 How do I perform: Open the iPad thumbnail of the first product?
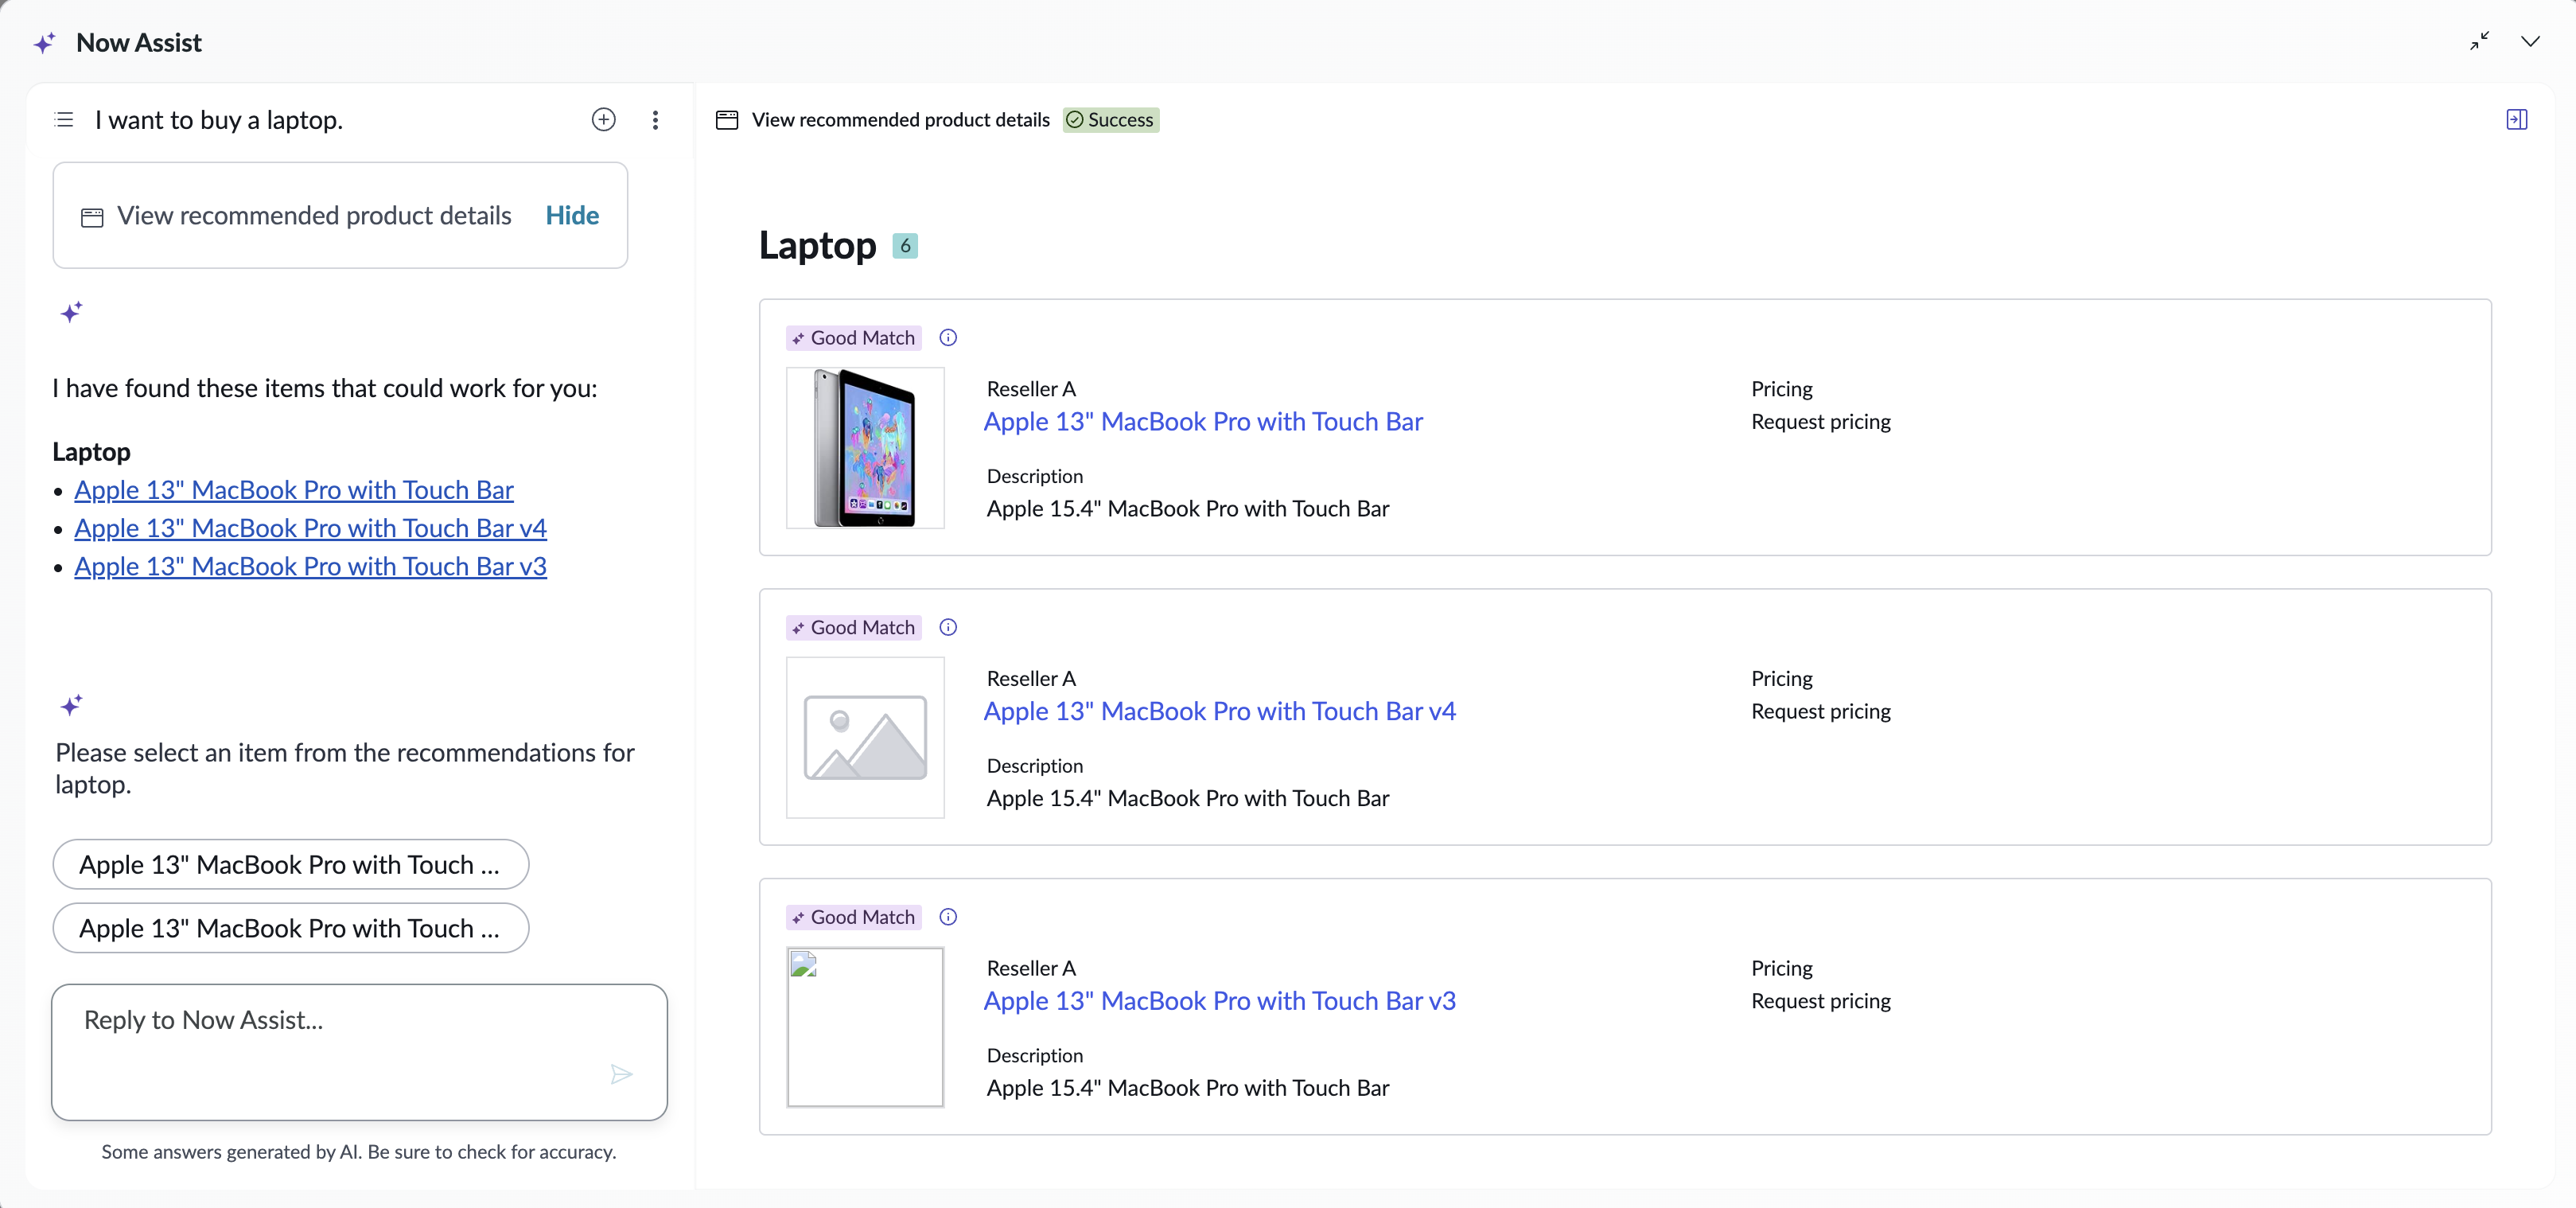pyautogui.click(x=865, y=447)
